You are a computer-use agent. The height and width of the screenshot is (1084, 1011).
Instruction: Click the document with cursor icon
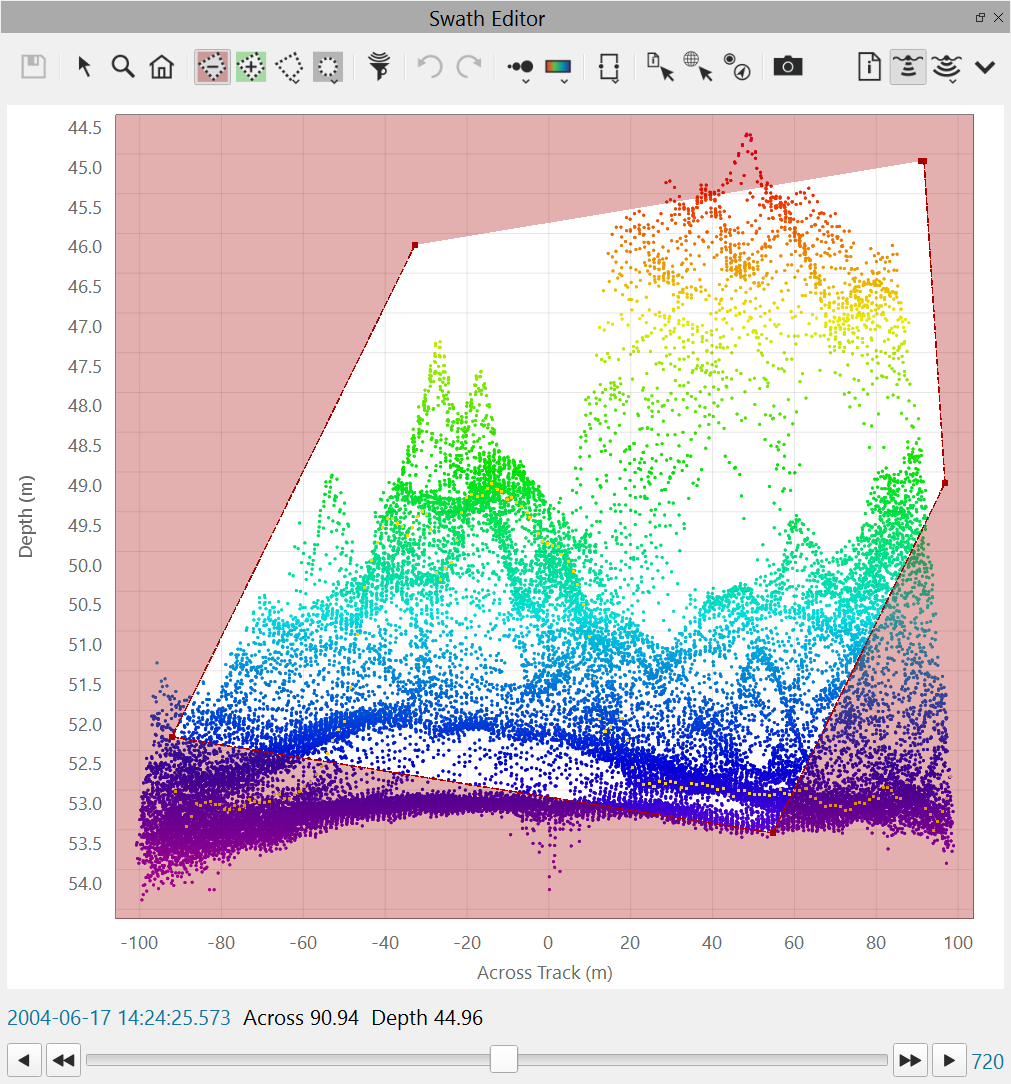coord(660,67)
